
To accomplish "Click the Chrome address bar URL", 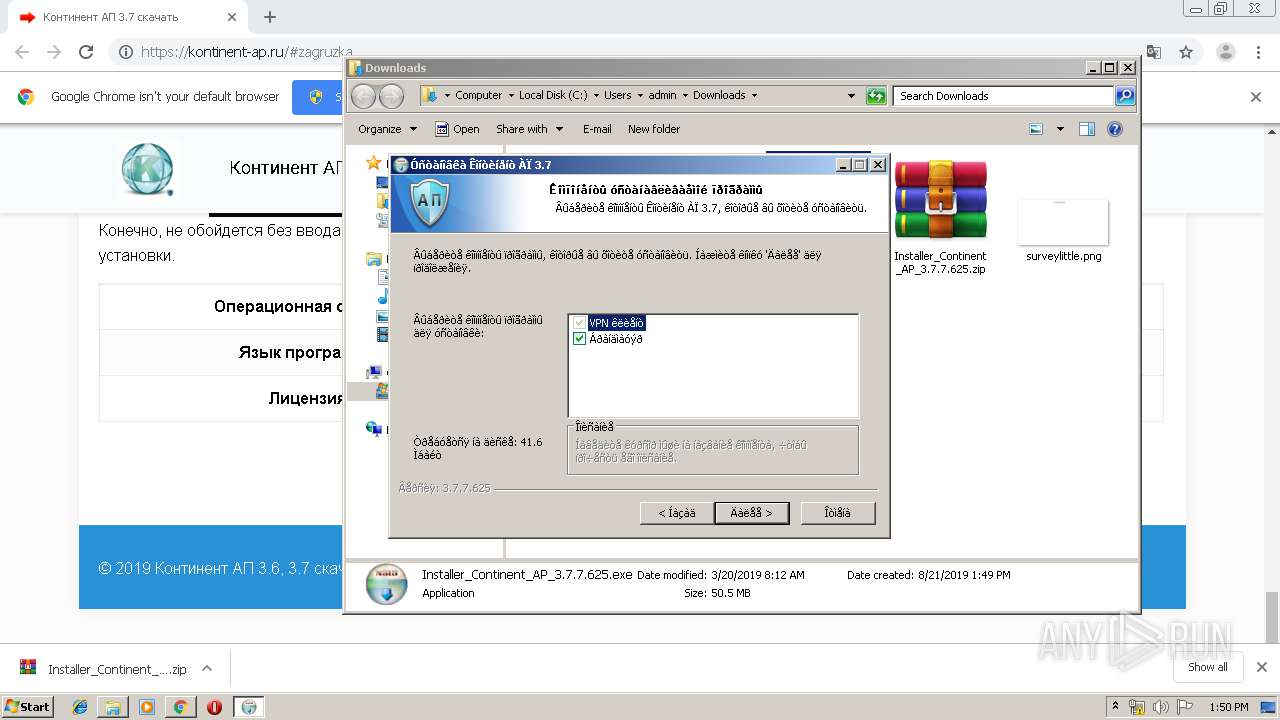I will (246, 52).
